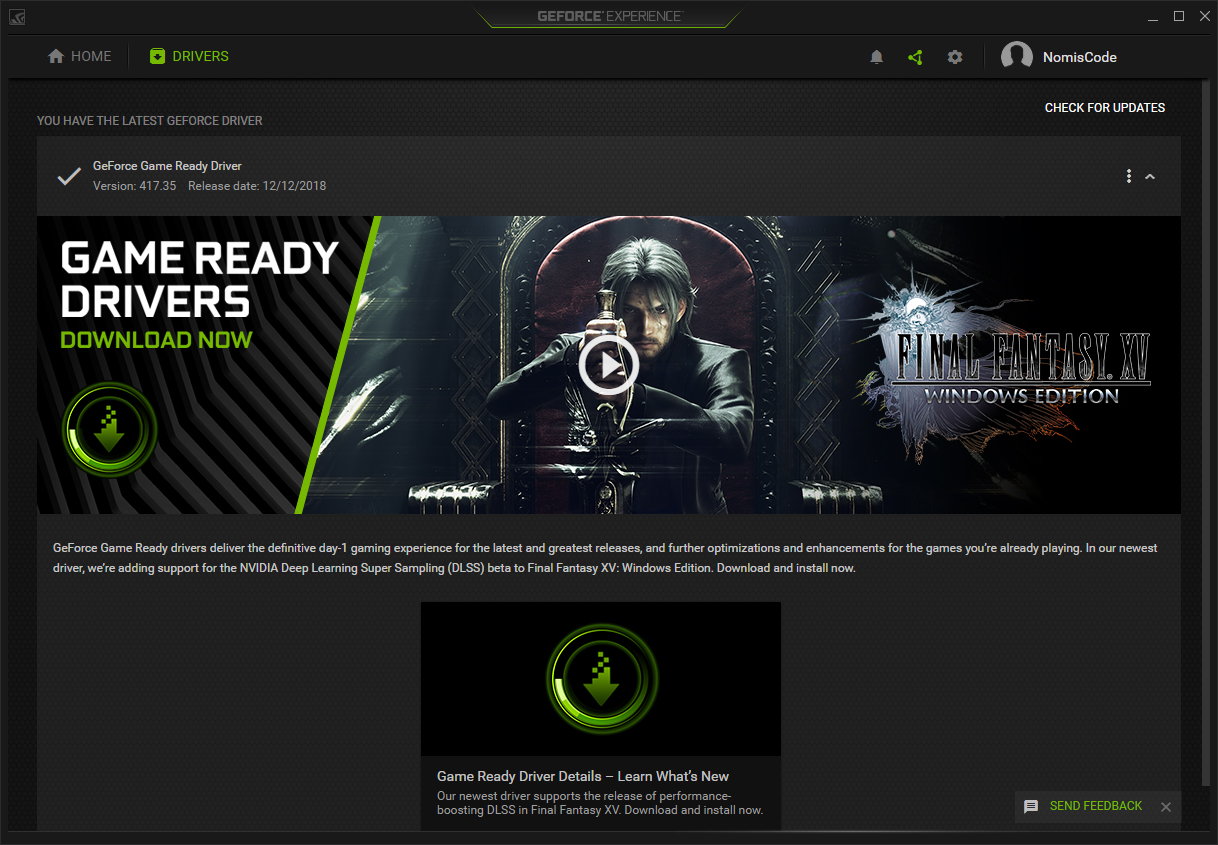Open the notifications bell icon
This screenshot has height=845, width=1218.
[877, 57]
